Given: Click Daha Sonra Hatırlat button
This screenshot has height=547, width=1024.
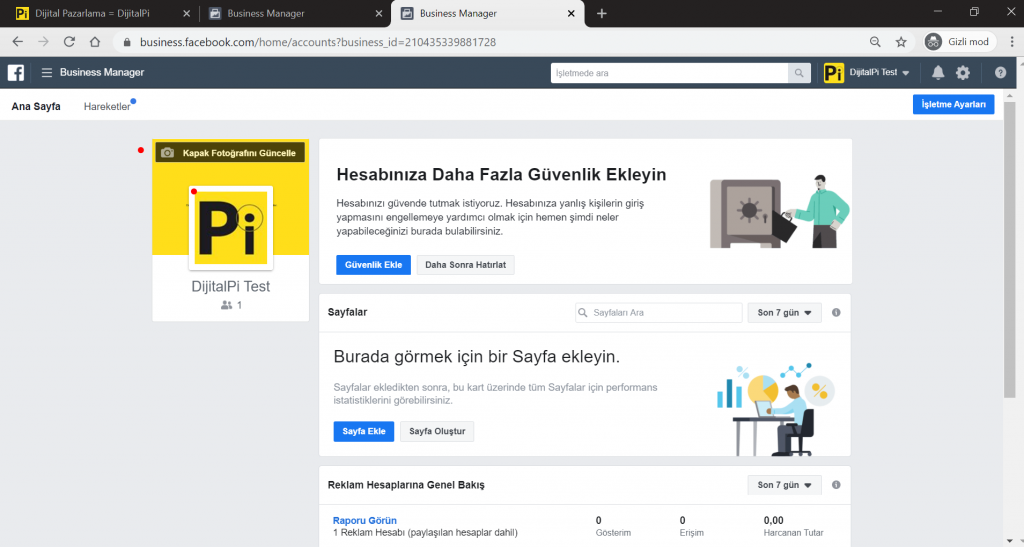Looking at the screenshot, I should point(466,265).
